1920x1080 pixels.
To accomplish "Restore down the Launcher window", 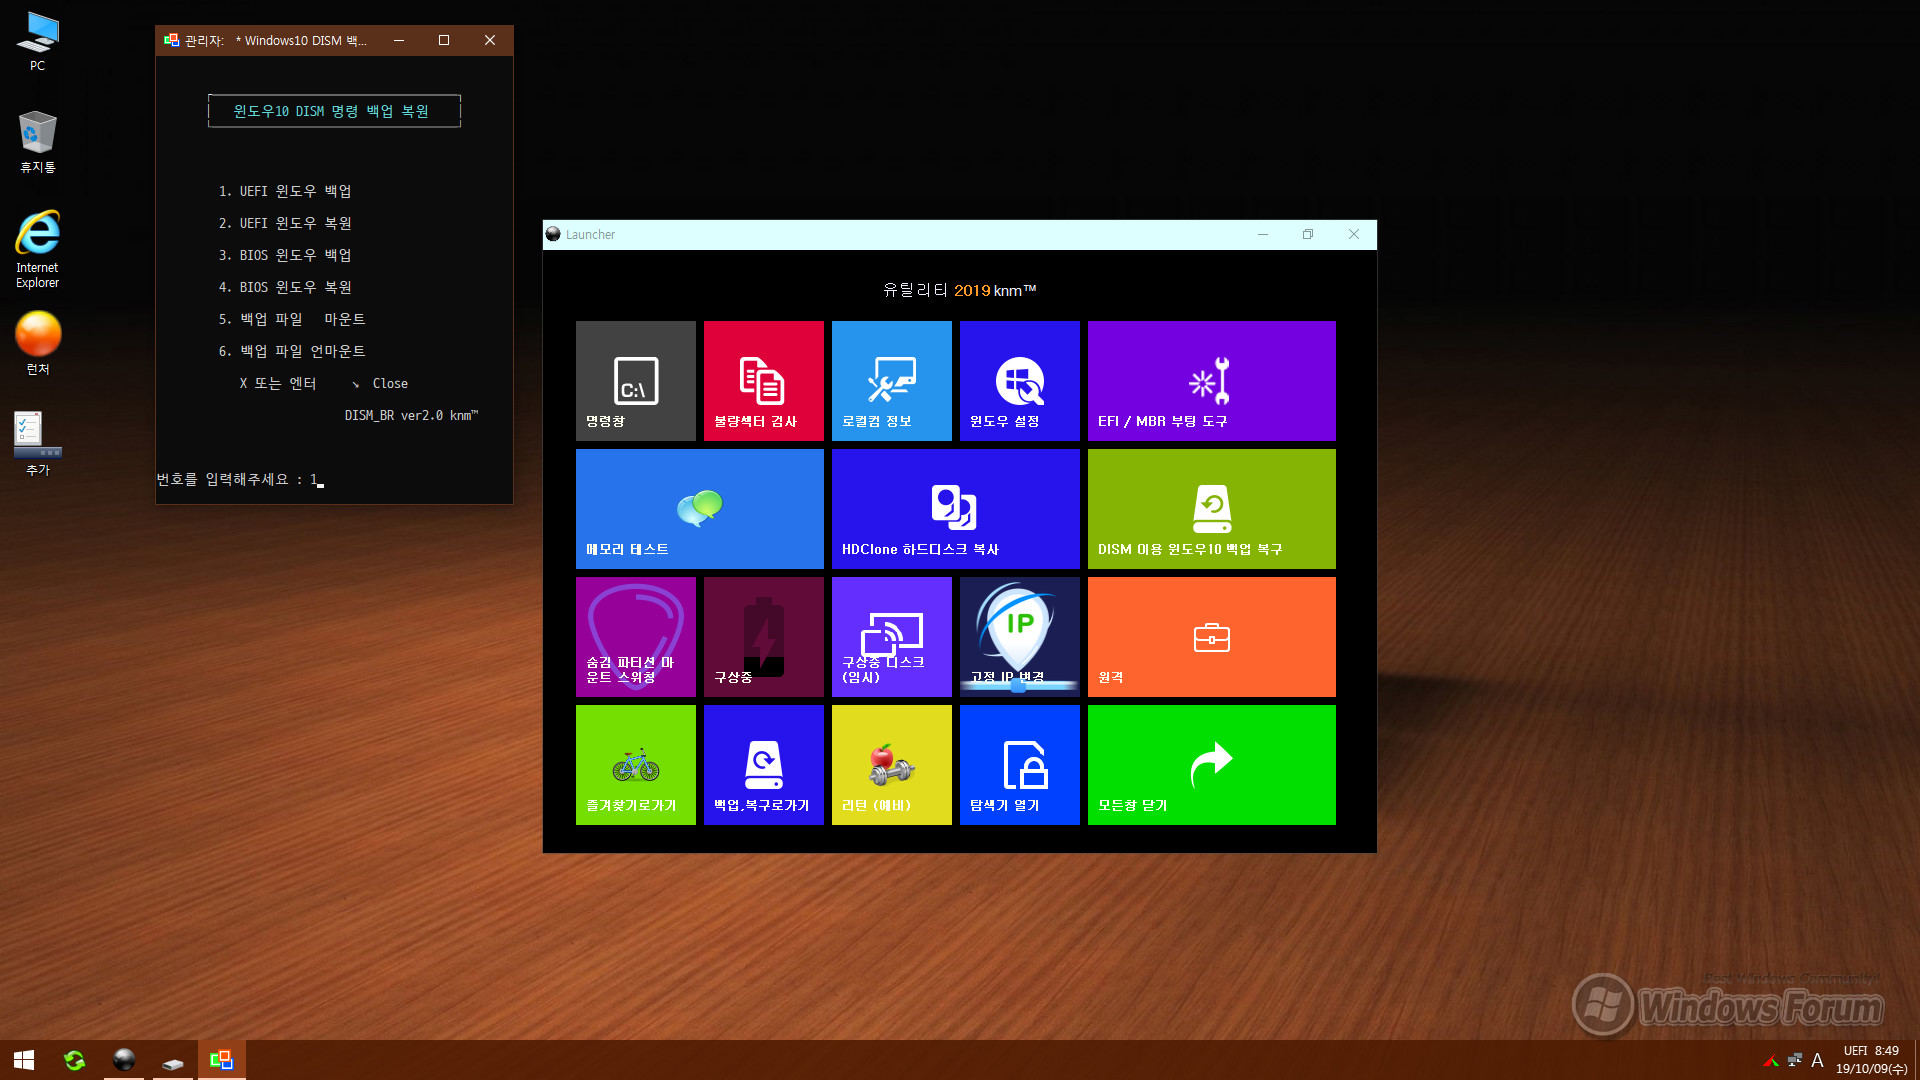I will (x=1308, y=234).
